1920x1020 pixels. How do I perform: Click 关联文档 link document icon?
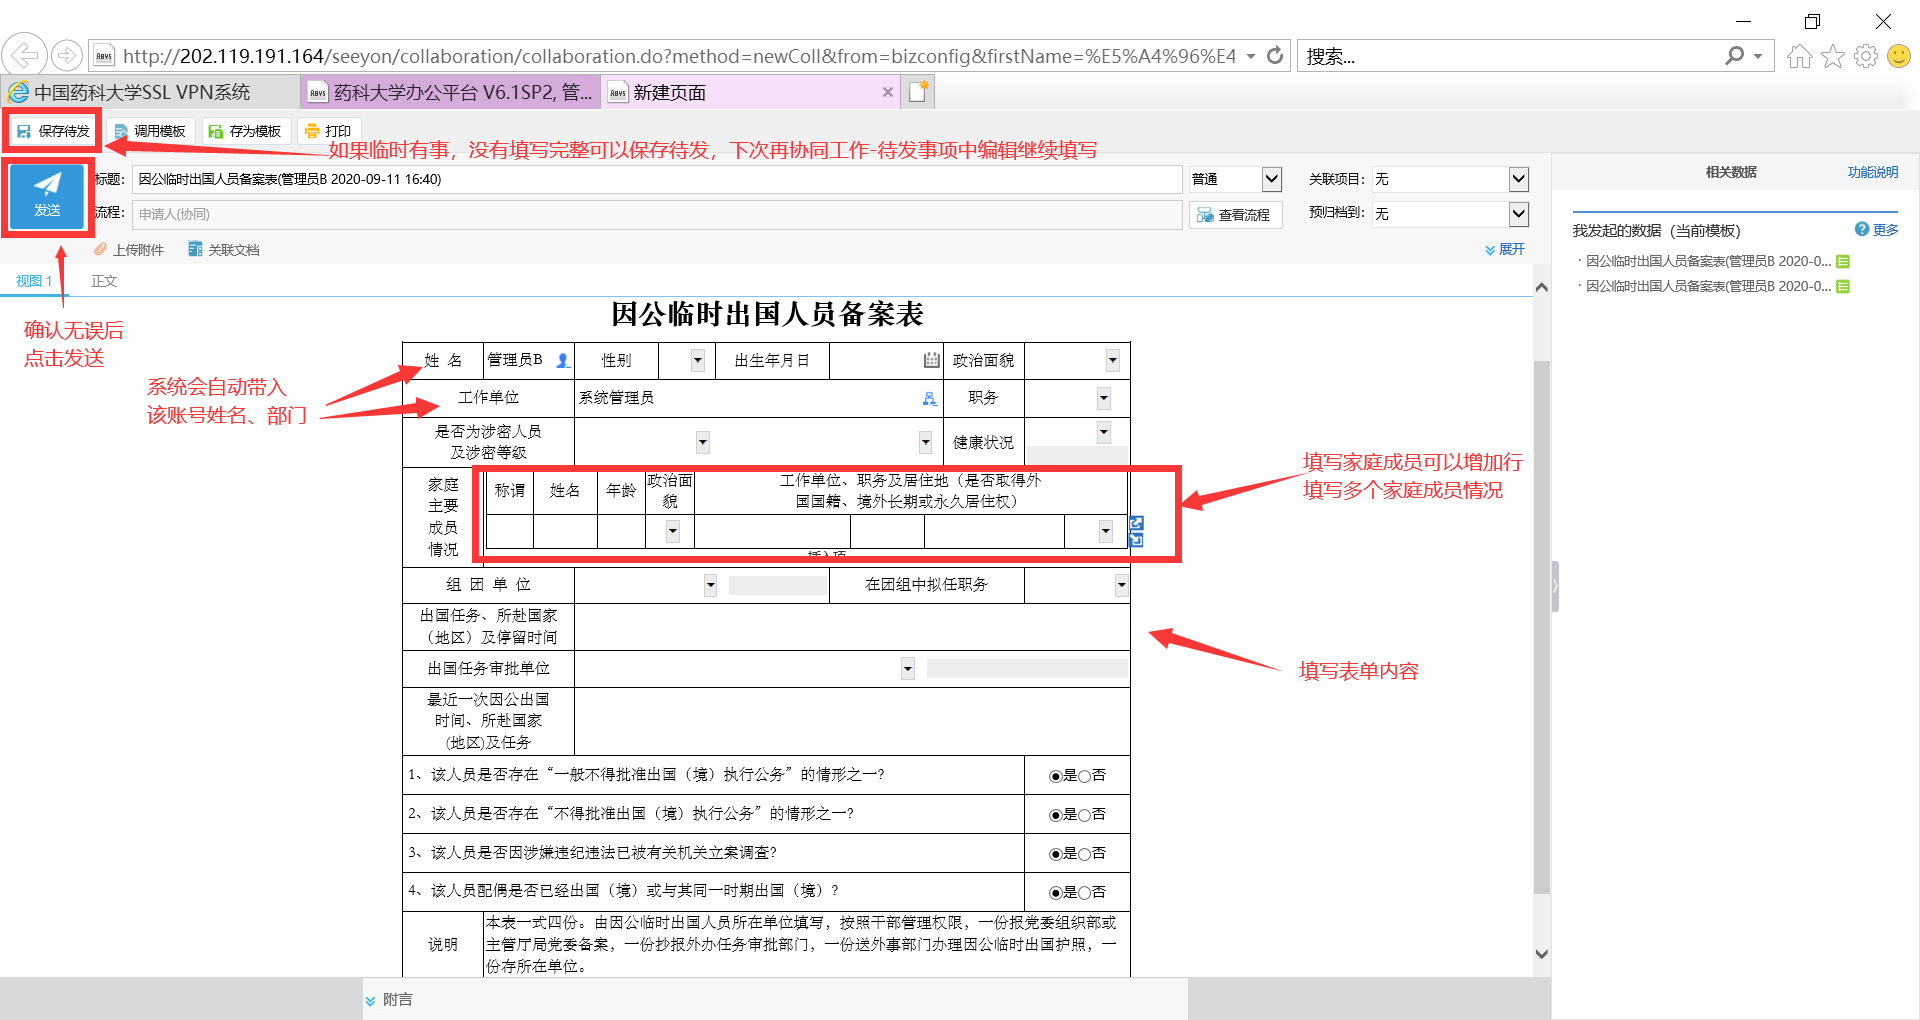[x=196, y=250]
